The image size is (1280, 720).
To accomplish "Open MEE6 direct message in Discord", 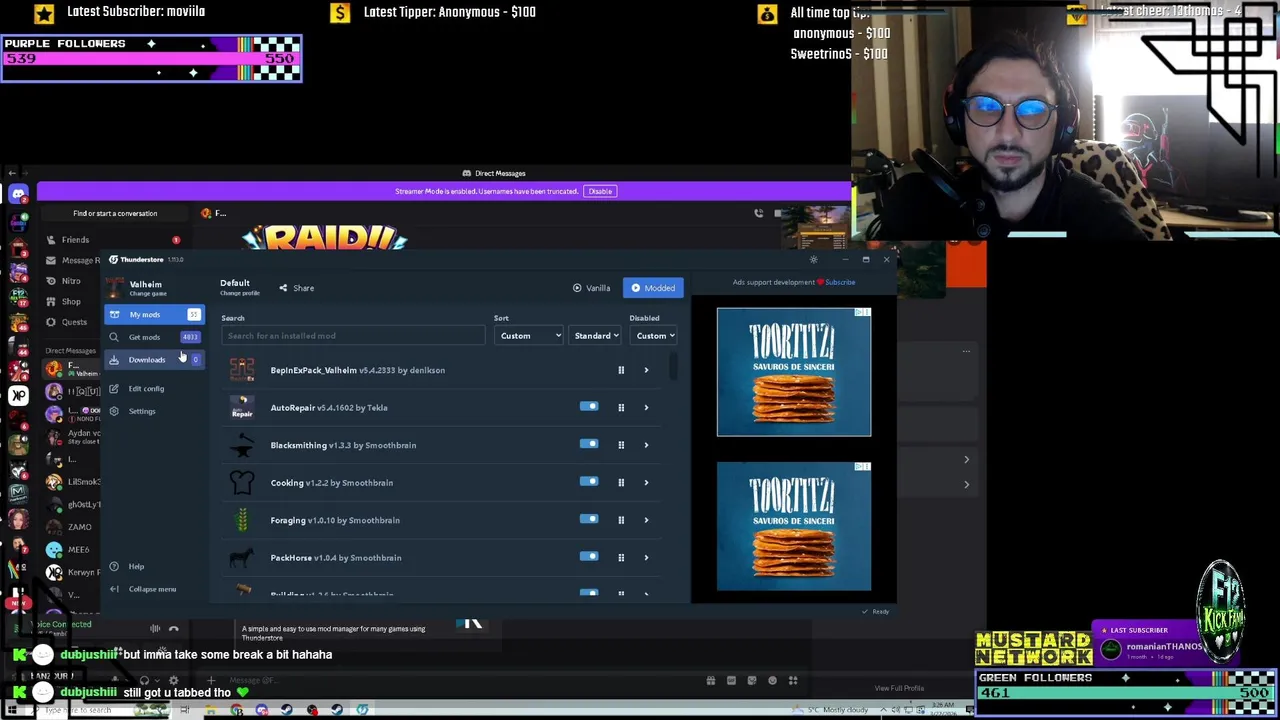I will [78, 550].
